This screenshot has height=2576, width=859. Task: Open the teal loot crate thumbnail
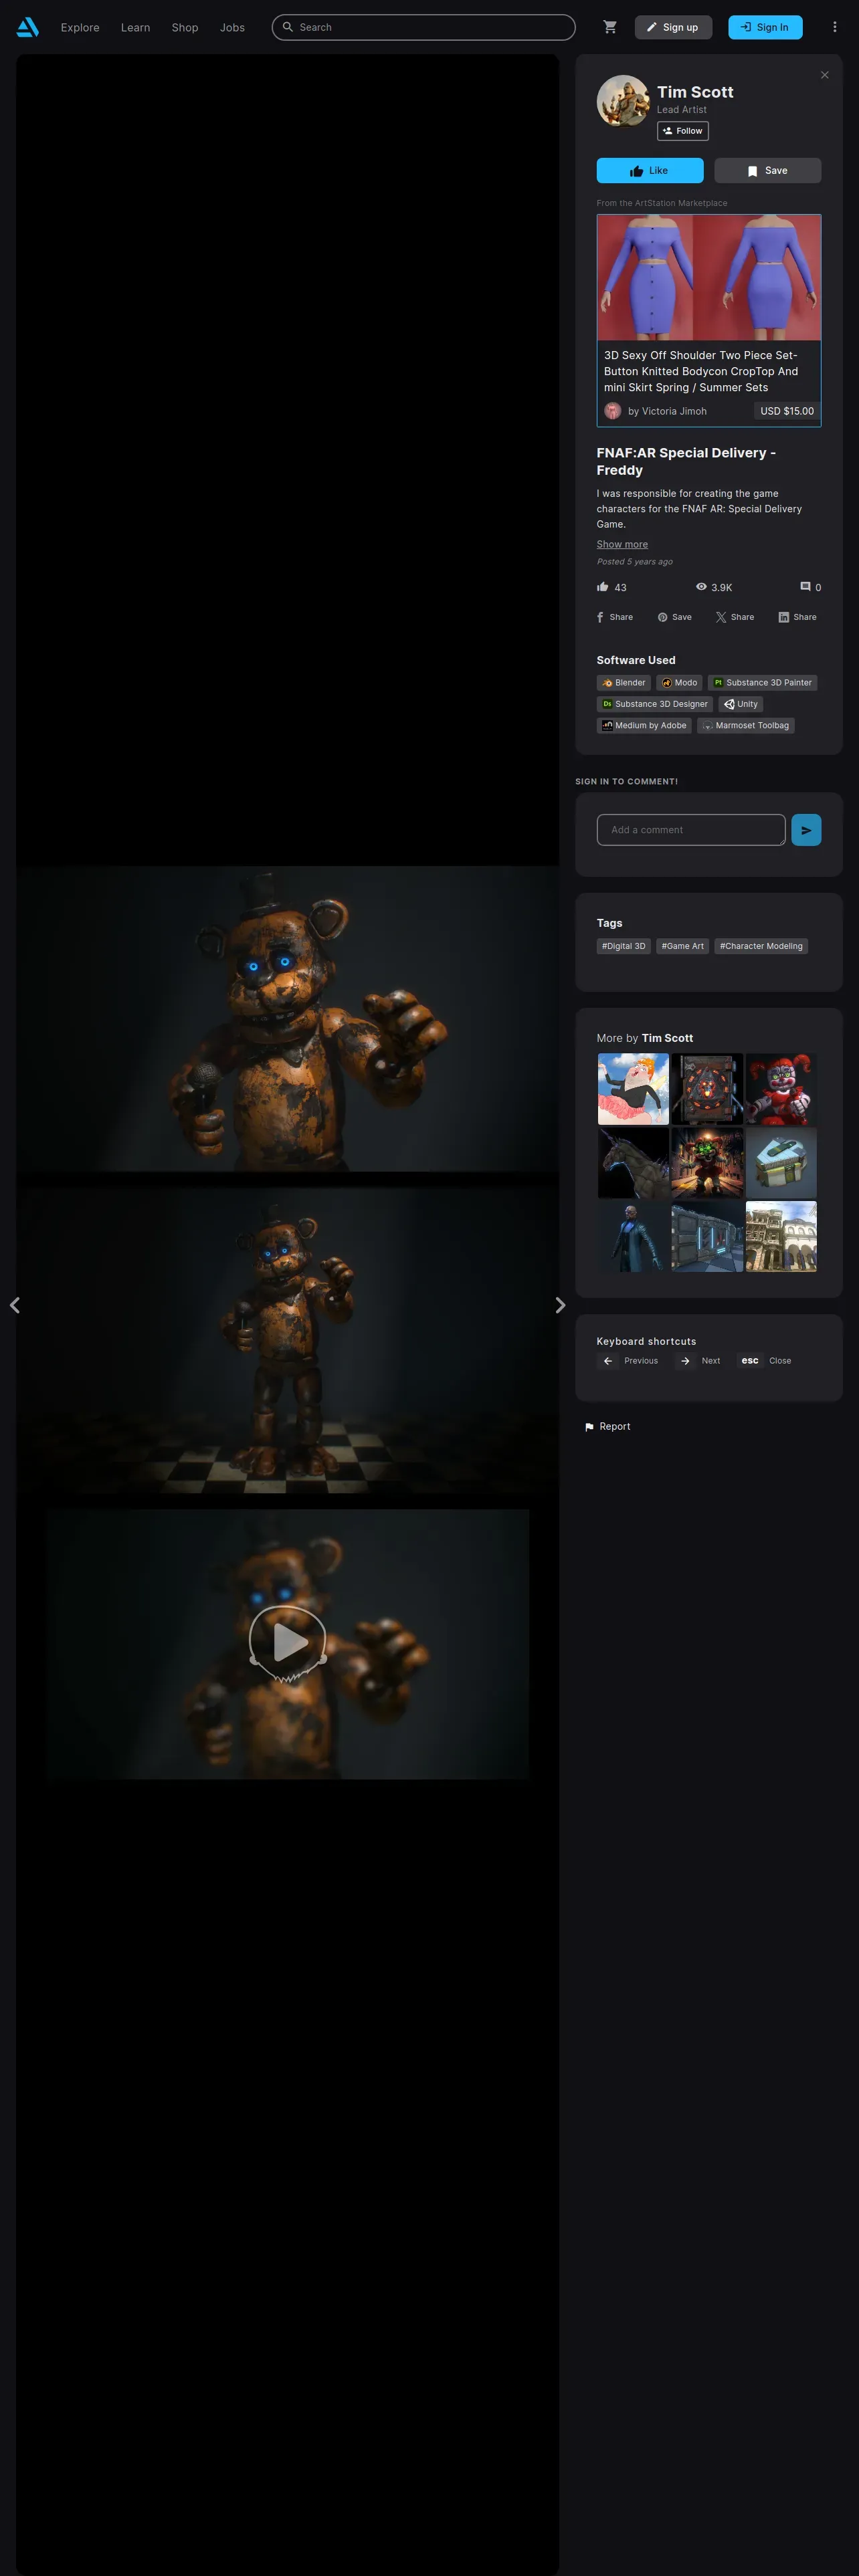[x=781, y=1163]
